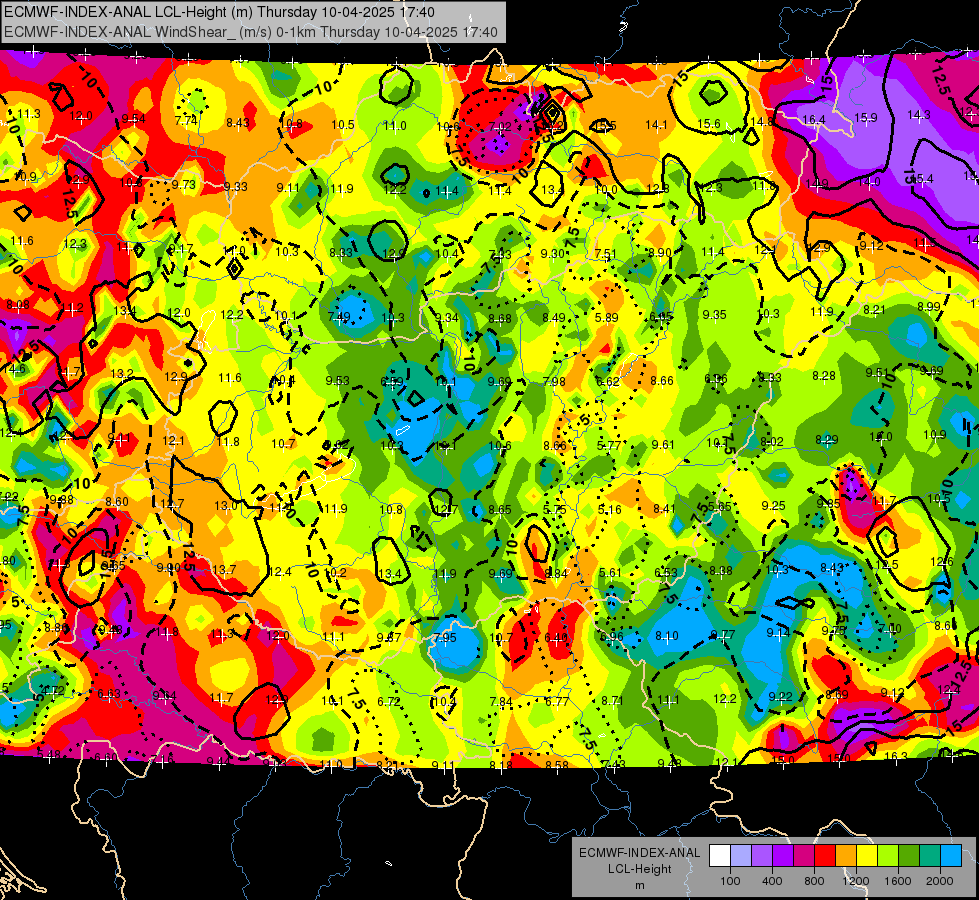Click the wind shear value 9.35

coord(714,315)
